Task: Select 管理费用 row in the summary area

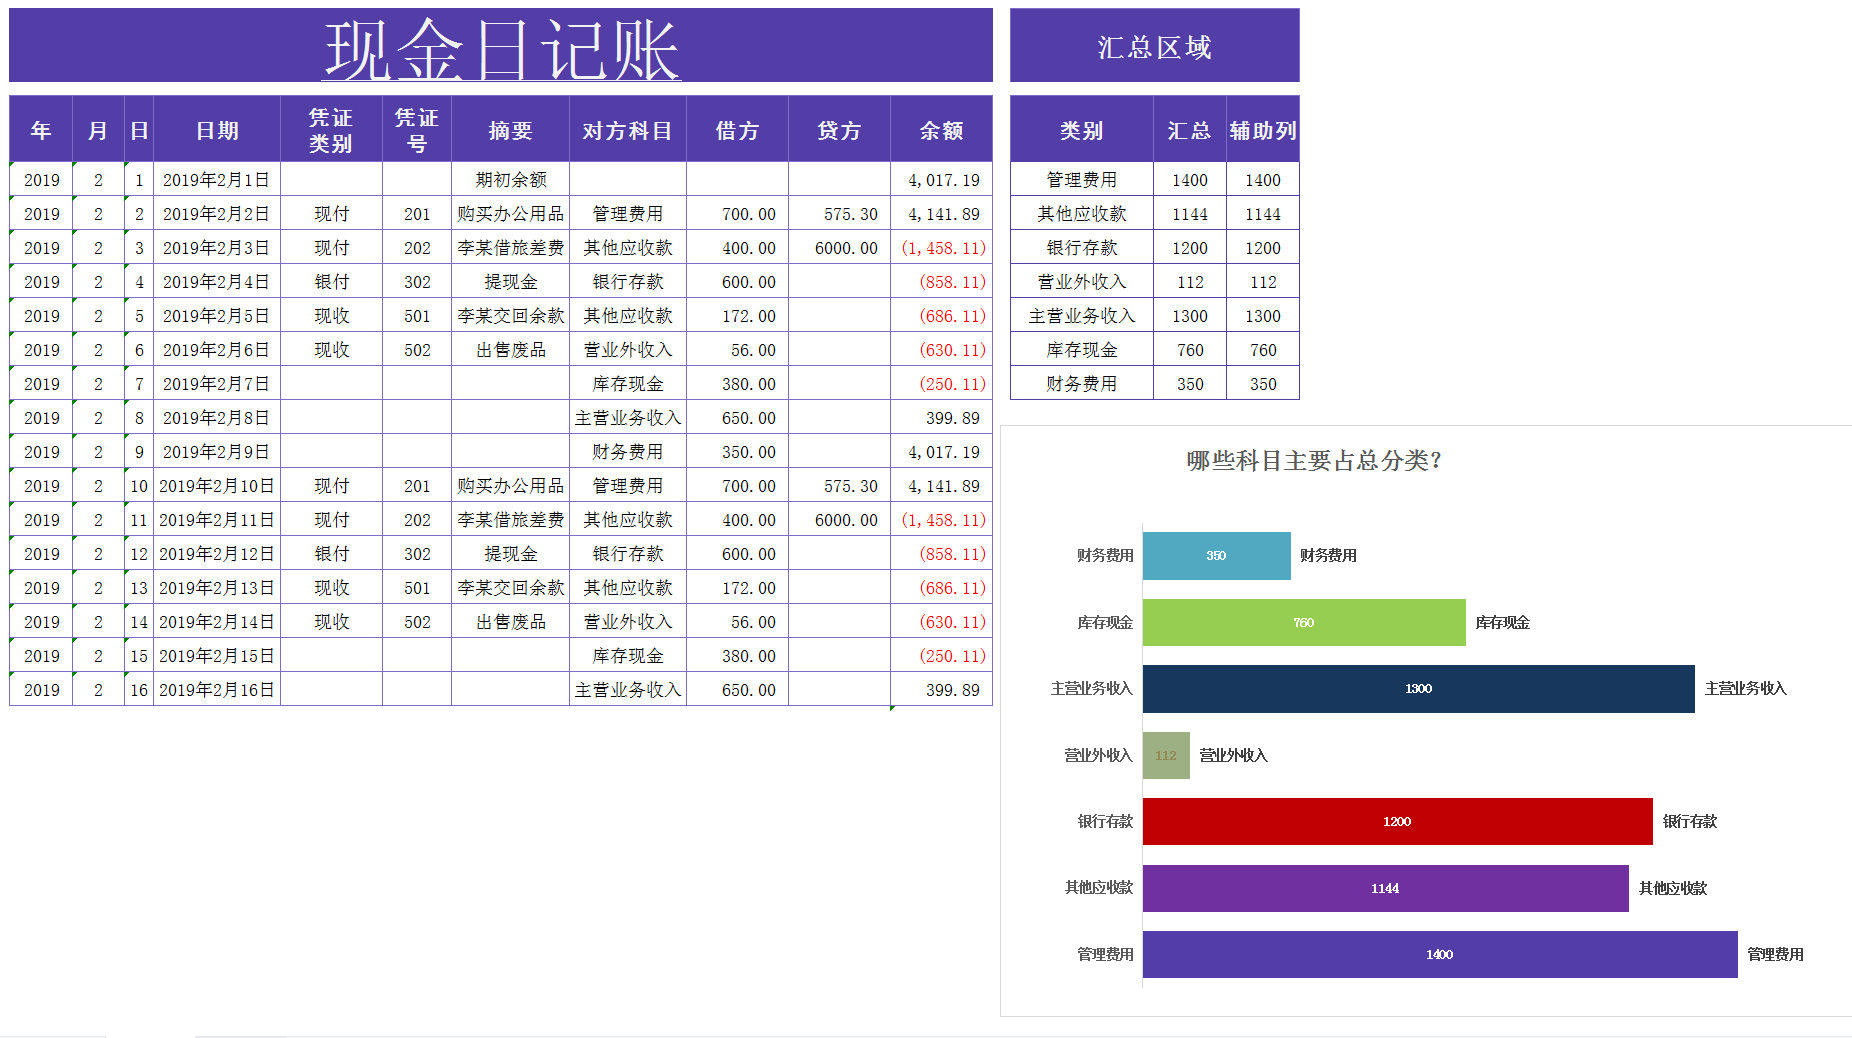Action: (x=1081, y=179)
